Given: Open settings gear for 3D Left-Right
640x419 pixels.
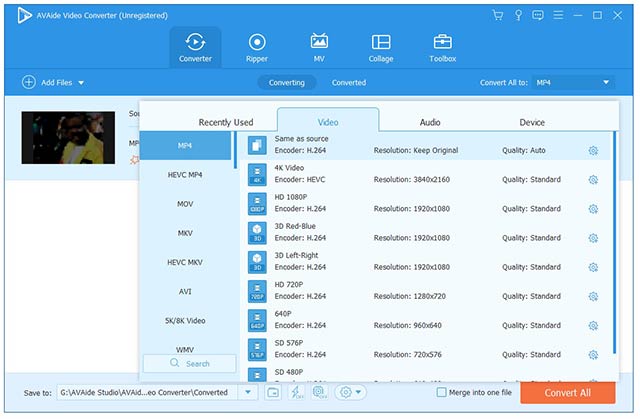Looking at the screenshot, I should [593, 267].
